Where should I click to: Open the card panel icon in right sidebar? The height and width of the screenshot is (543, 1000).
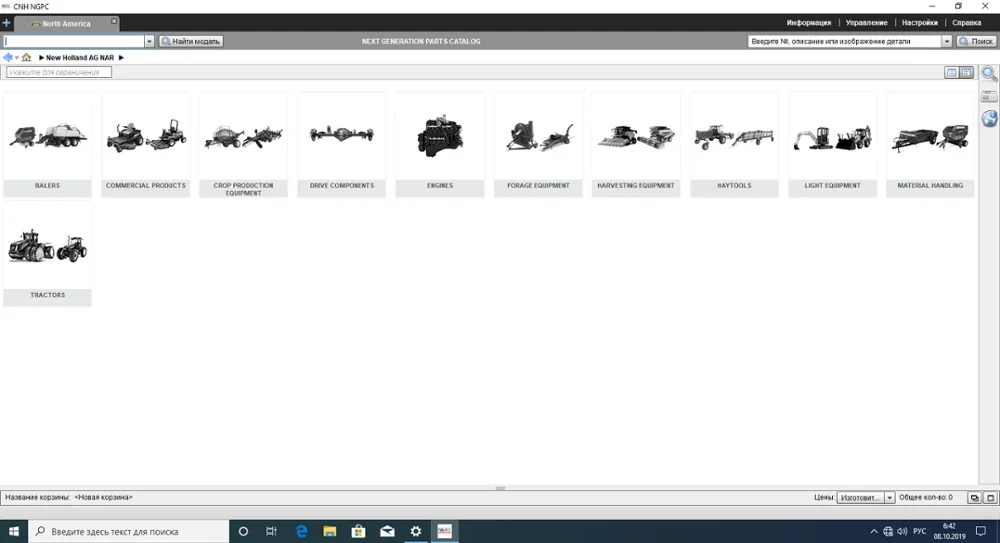pyautogui.click(x=989, y=97)
